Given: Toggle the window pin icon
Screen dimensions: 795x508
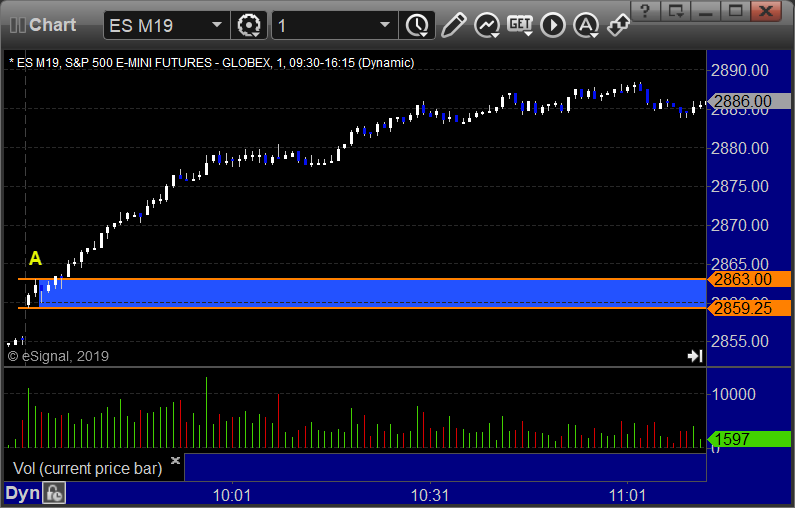Looking at the screenshot, I should pos(619,25).
